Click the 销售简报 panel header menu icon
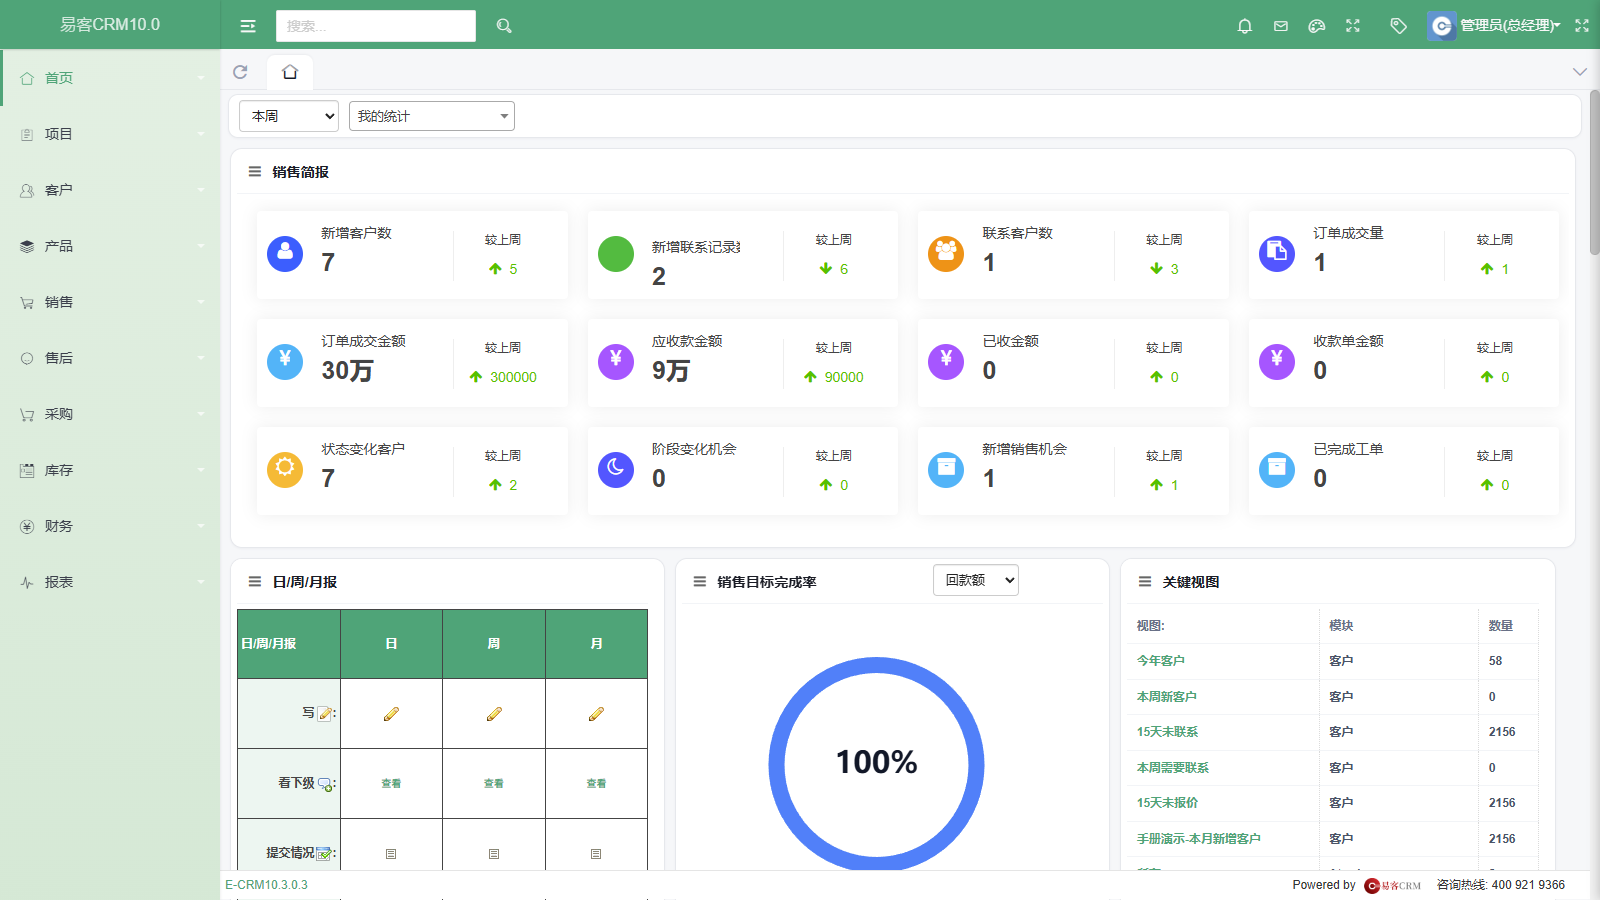The width and height of the screenshot is (1600, 900). tap(255, 172)
